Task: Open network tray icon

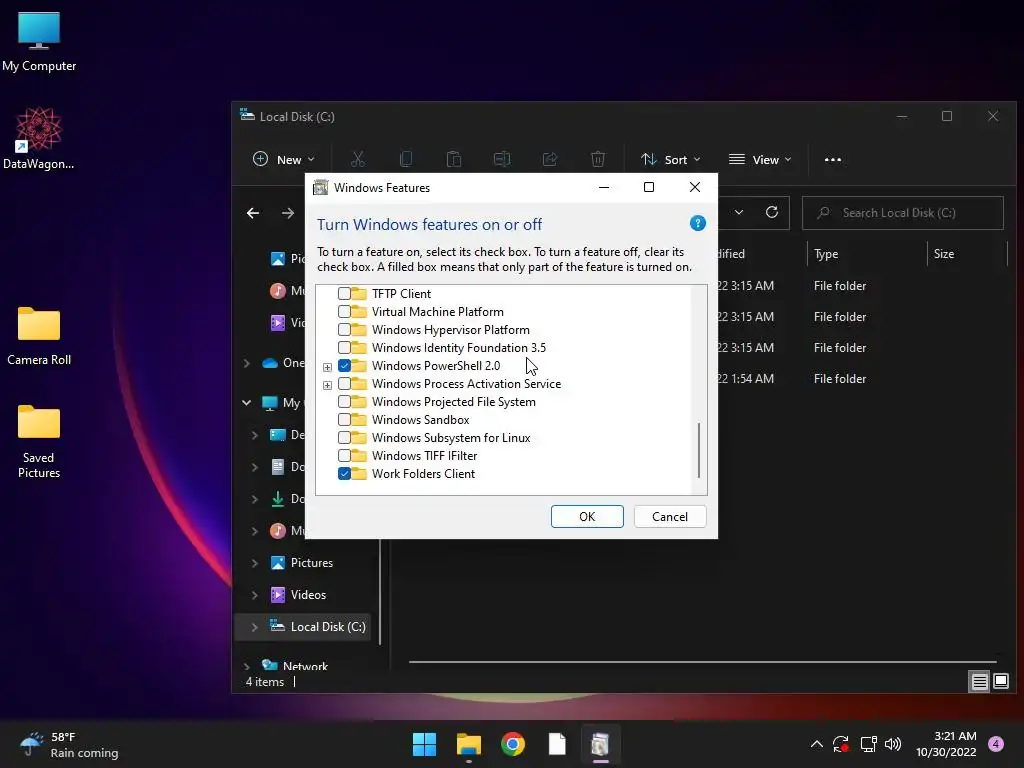Action: [868, 744]
